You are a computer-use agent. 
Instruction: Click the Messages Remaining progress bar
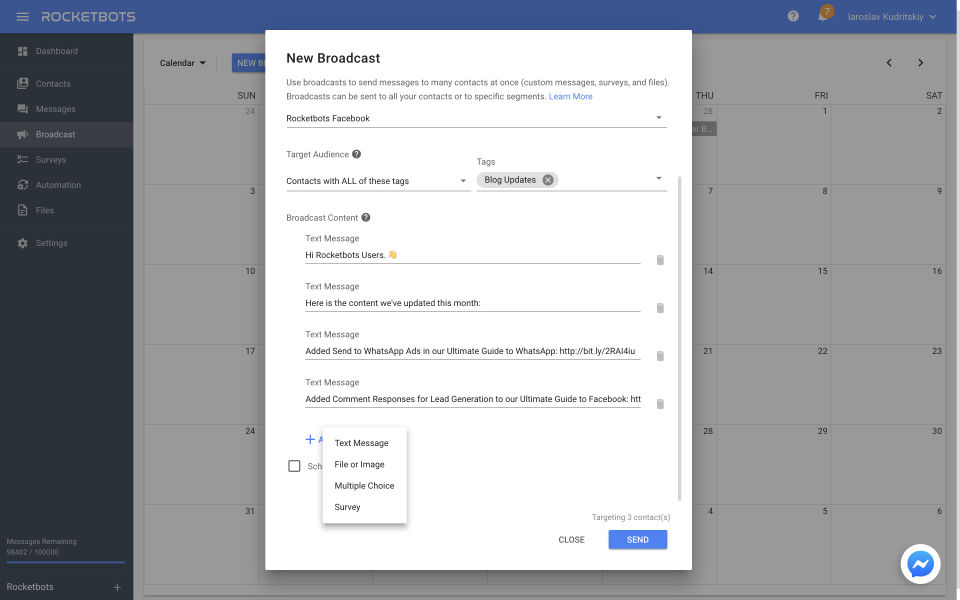[x=66, y=562]
